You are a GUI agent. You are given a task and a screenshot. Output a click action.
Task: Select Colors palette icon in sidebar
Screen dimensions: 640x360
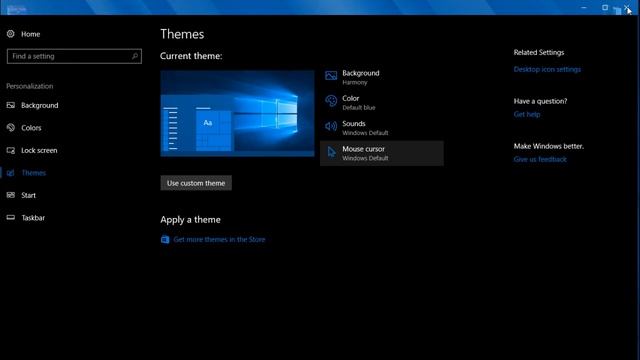(x=11, y=128)
